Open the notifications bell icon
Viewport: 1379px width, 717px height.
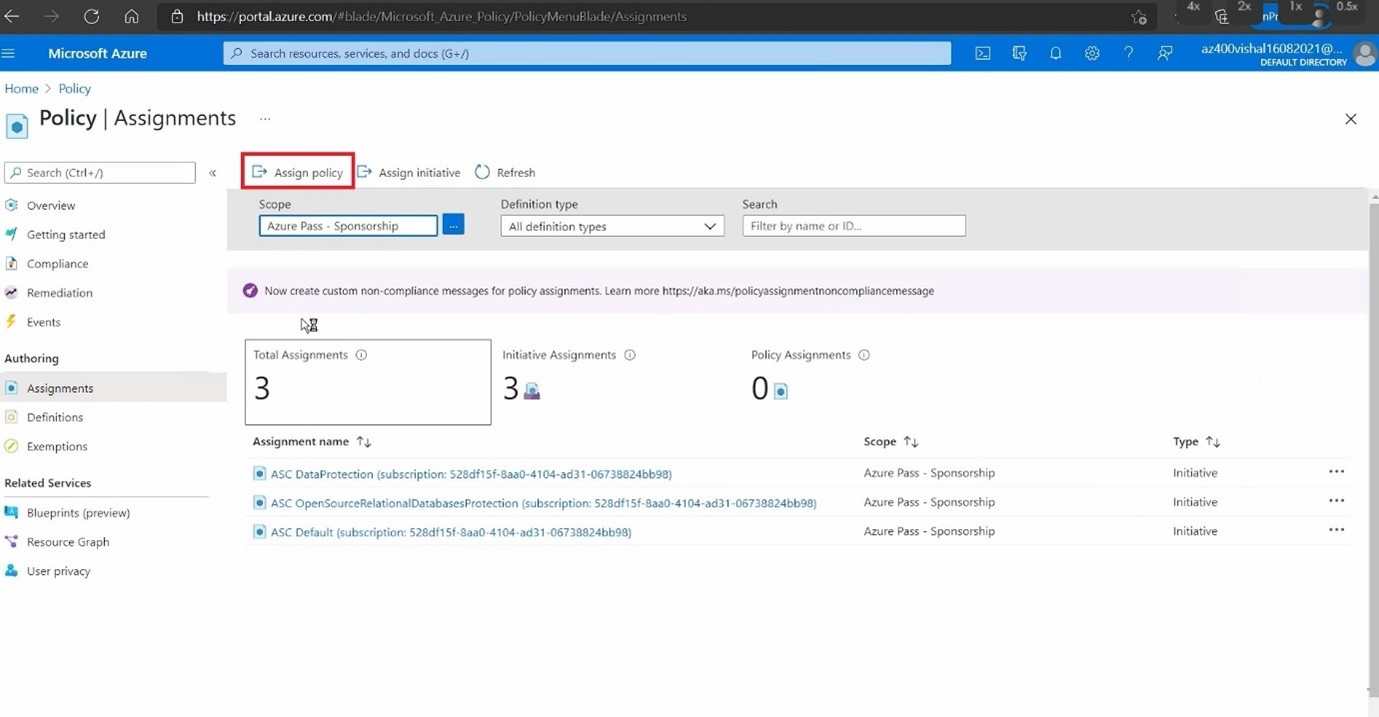(x=1055, y=53)
